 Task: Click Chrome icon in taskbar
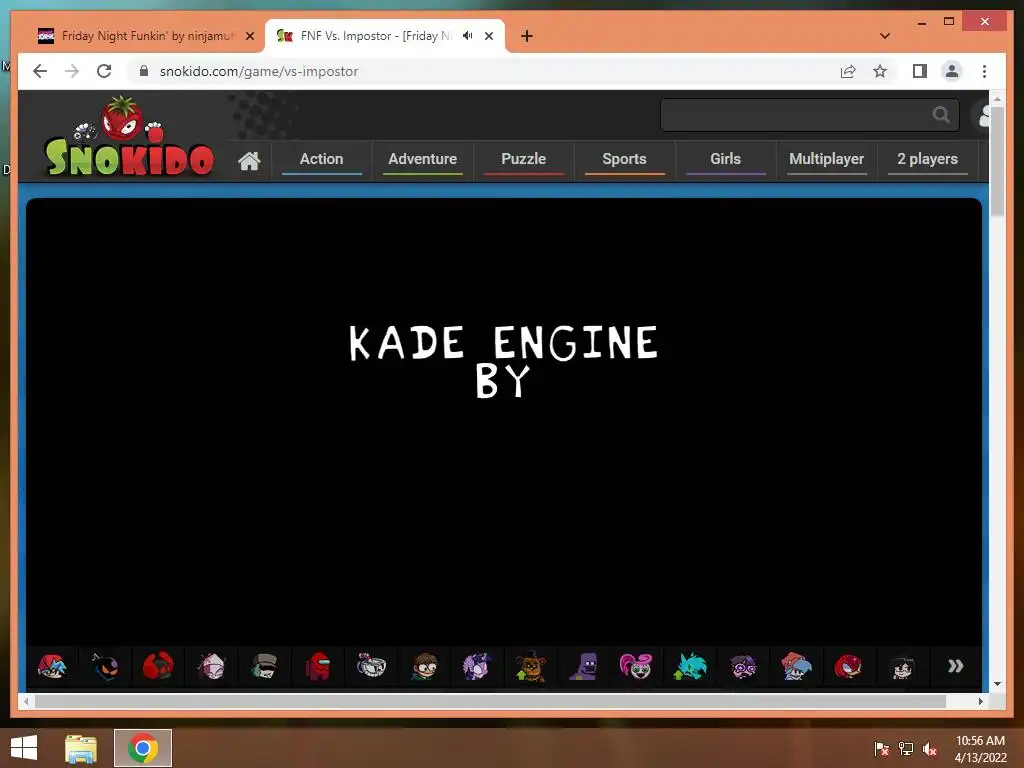tap(143, 748)
